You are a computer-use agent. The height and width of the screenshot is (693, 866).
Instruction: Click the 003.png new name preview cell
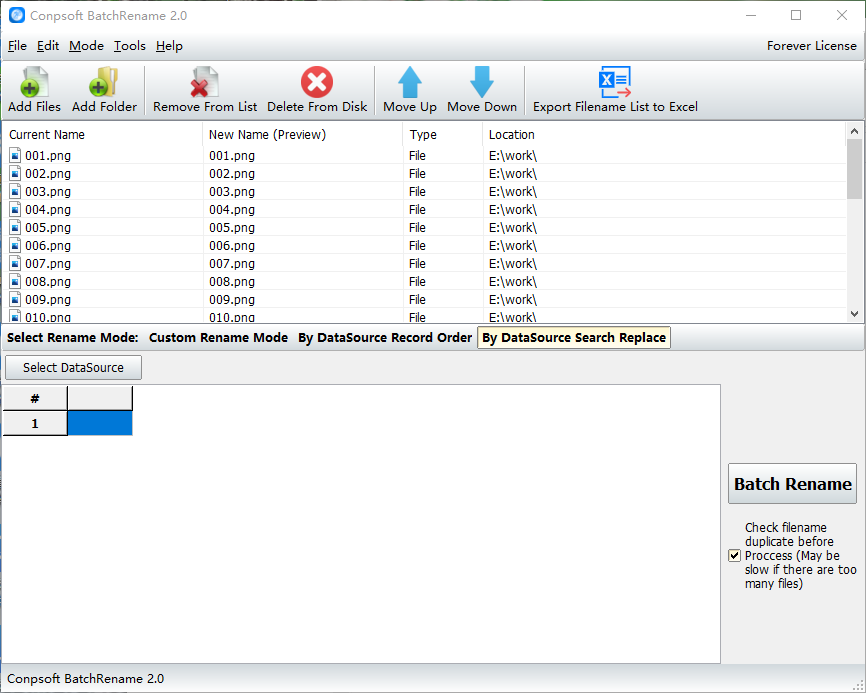232,192
